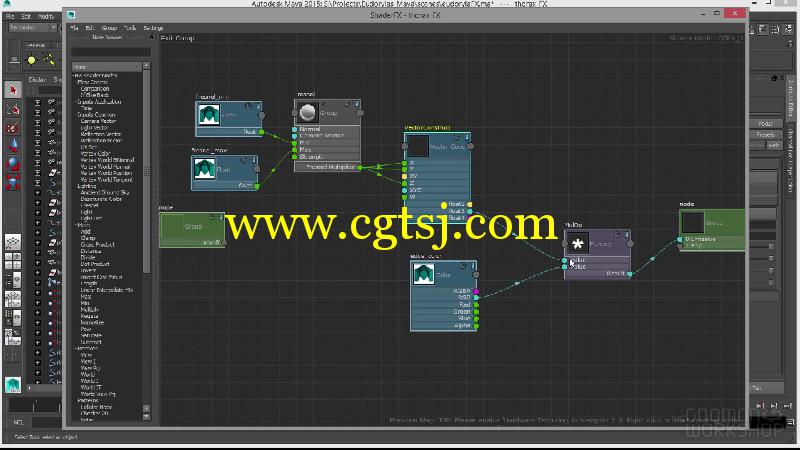The height and width of the screenshot is (450, 800).
Task: Open ShaderFX Edit menu
Action: pyautogui.click(x=90, y=28)
